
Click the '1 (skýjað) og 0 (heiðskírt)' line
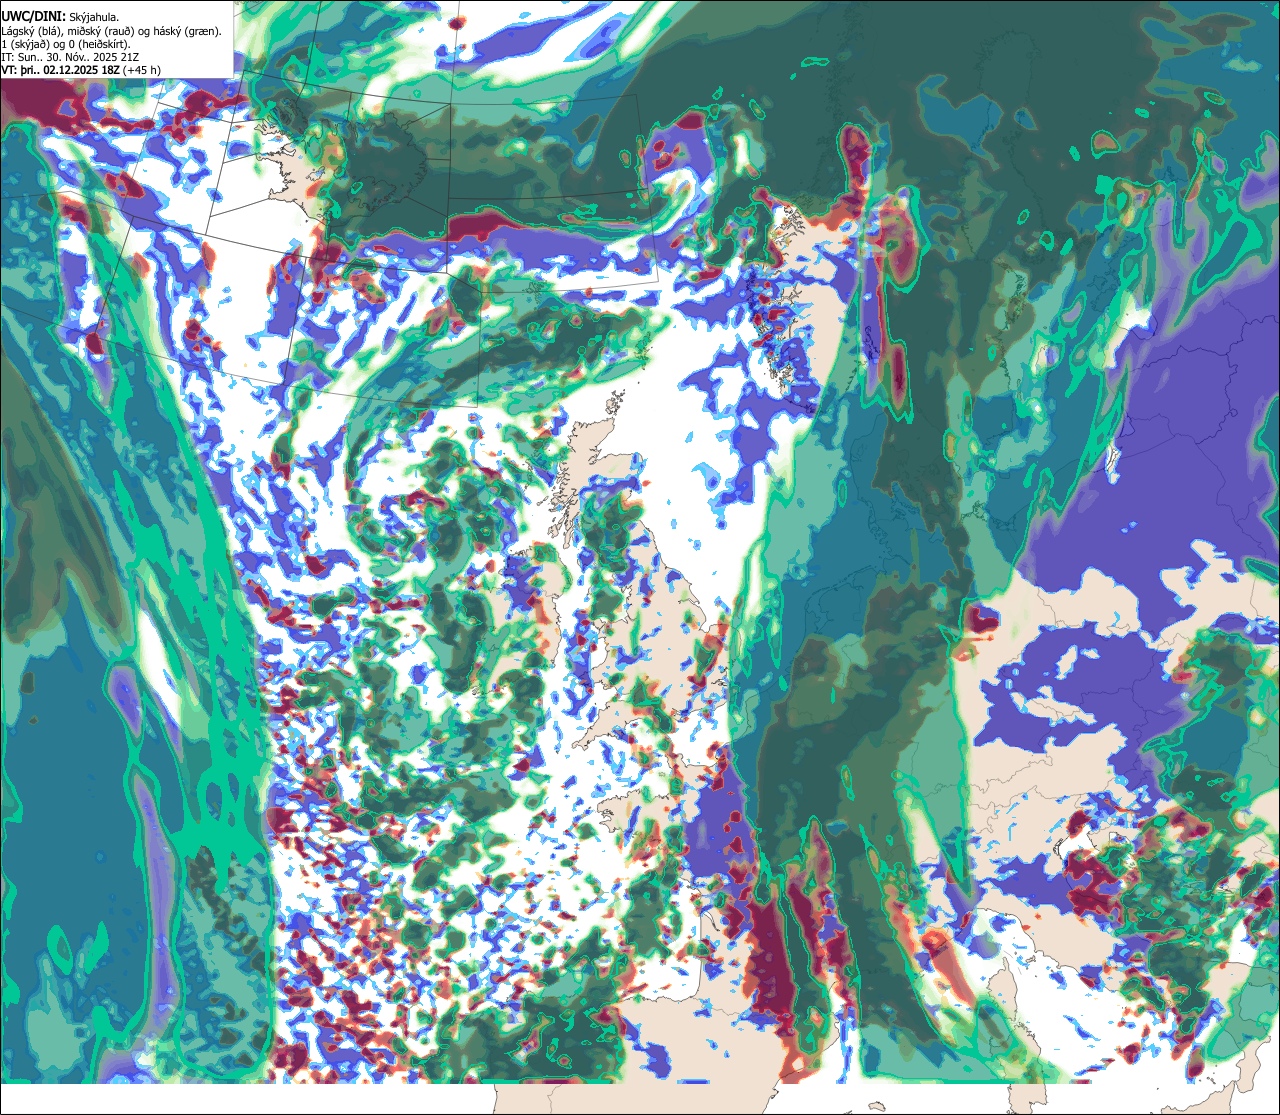[x=65, y=43]
